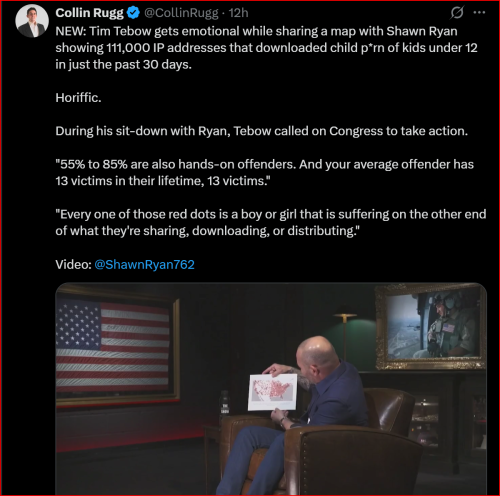Play the embedded Shawn Ryan video

[271, 389]
